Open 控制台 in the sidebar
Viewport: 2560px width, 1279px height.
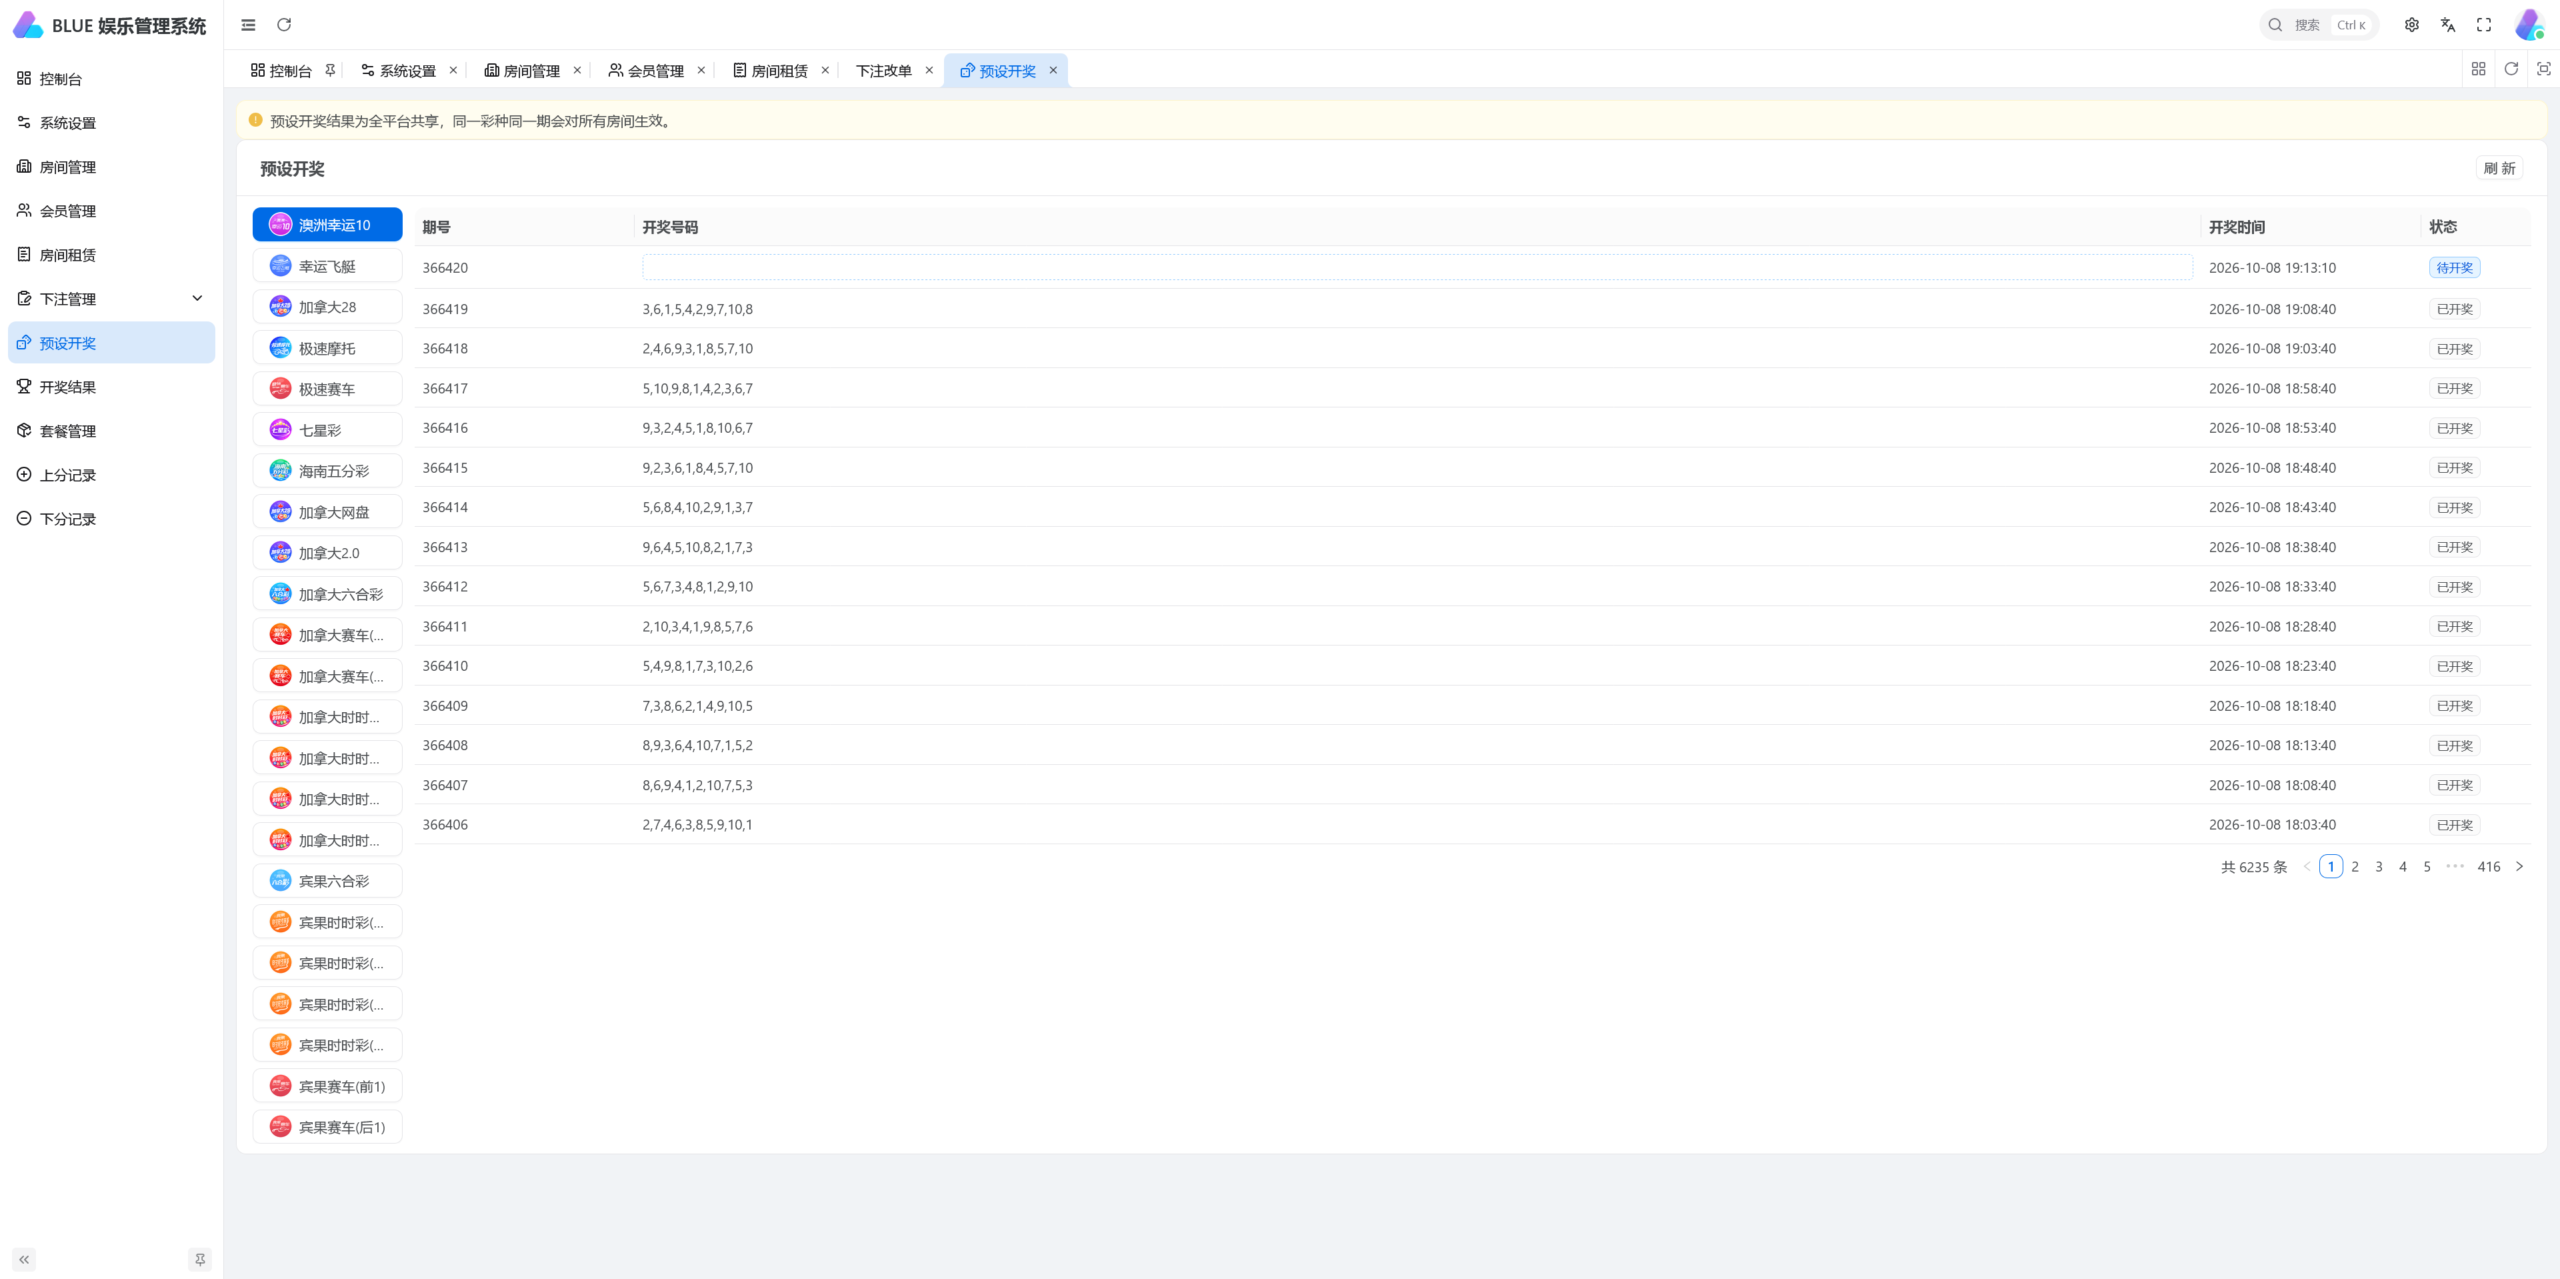point(111,79)
